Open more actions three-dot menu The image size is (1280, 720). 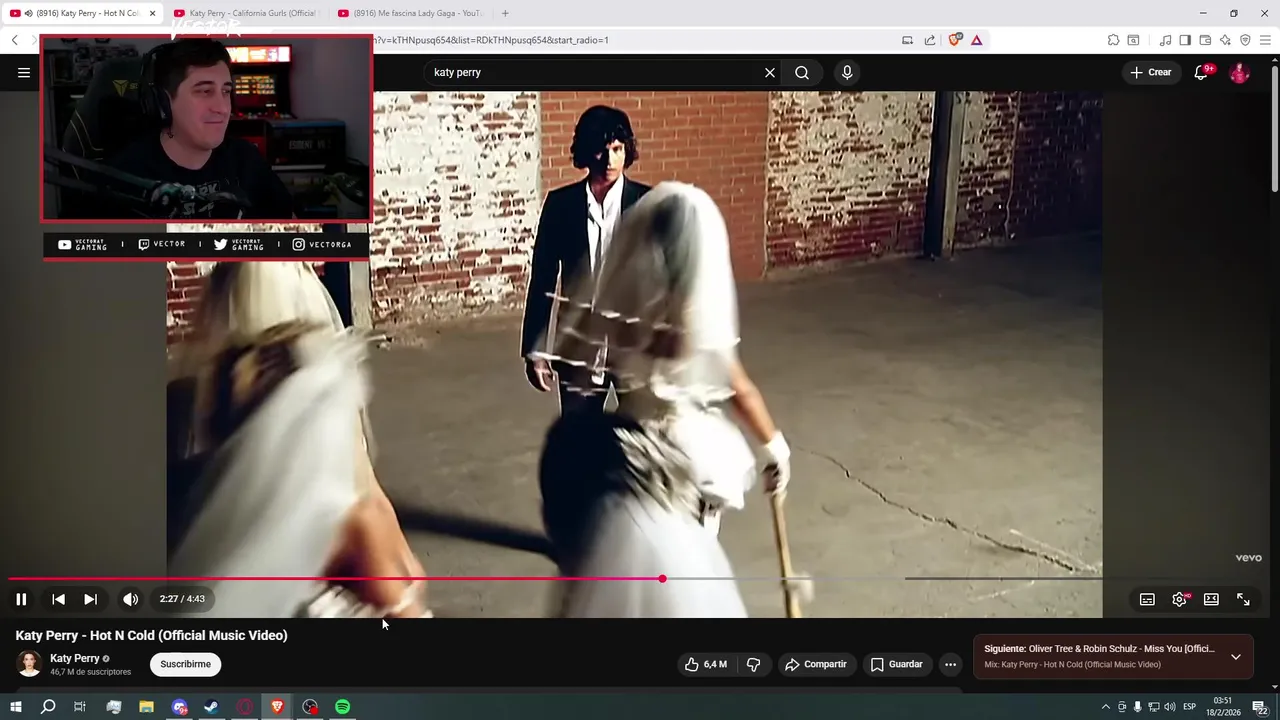951,664
